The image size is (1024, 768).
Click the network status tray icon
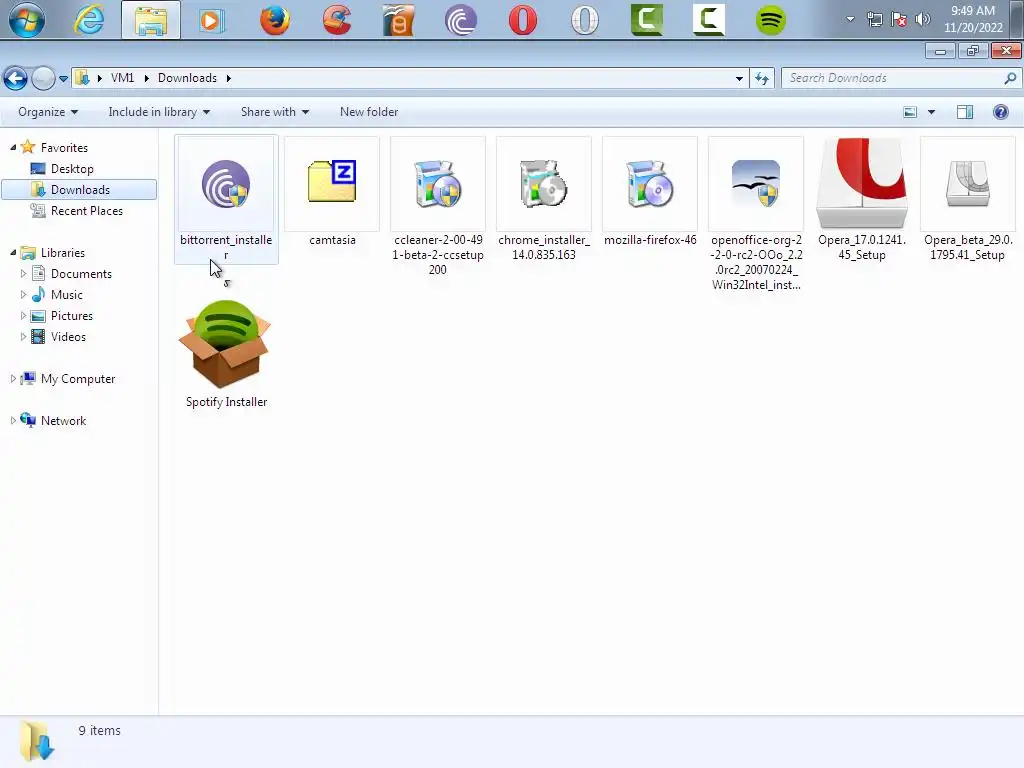(x=875, y=19)
